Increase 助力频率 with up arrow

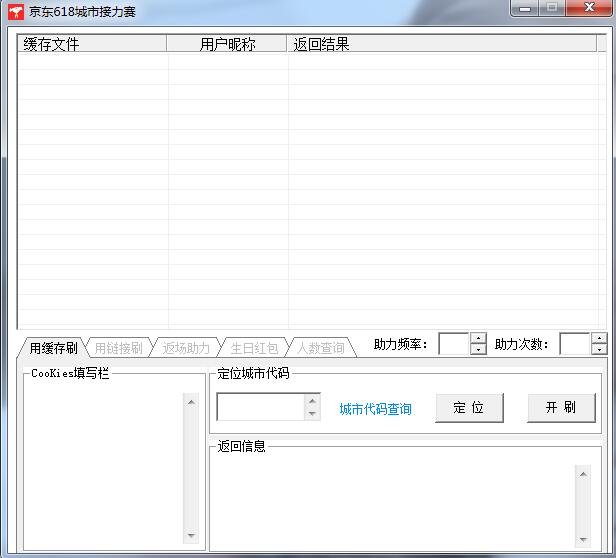tap(478, 338)
